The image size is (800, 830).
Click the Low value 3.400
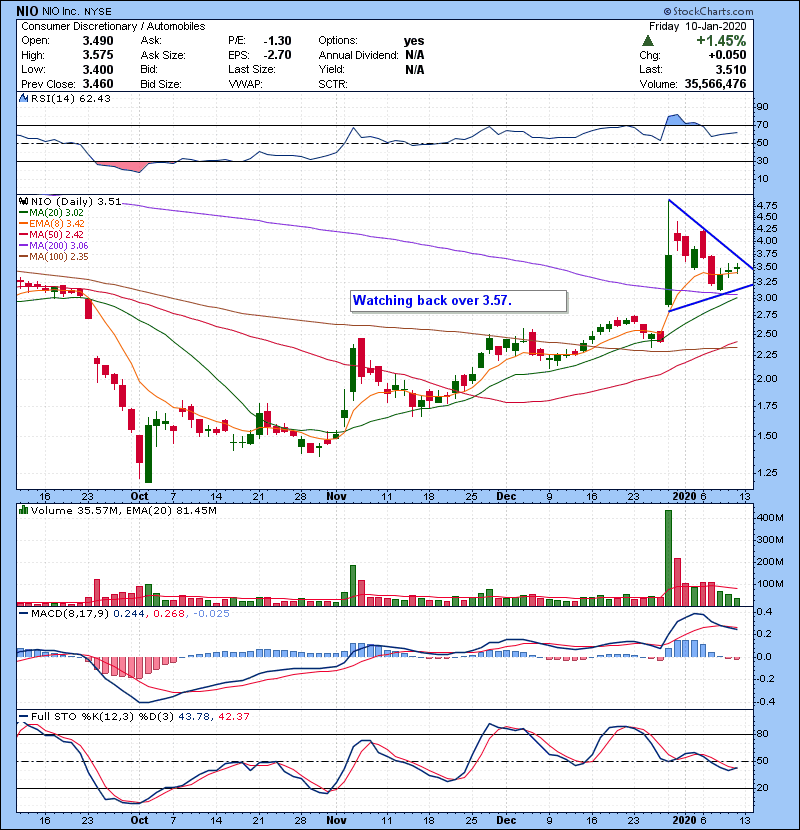point(98,70)
